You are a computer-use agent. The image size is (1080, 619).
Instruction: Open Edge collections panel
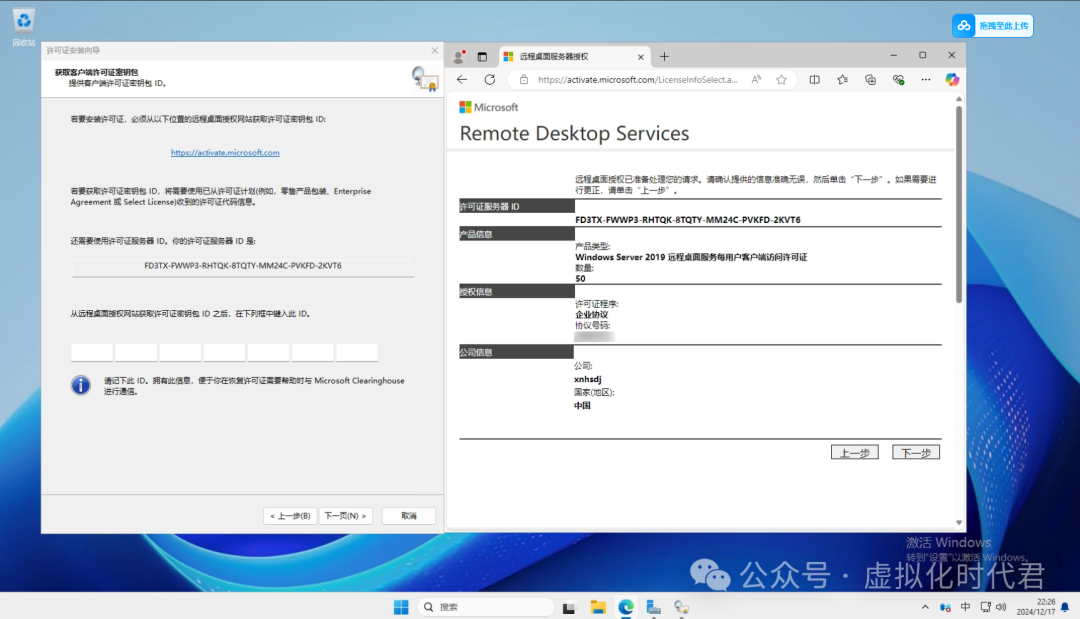click(x=870, y=80)
